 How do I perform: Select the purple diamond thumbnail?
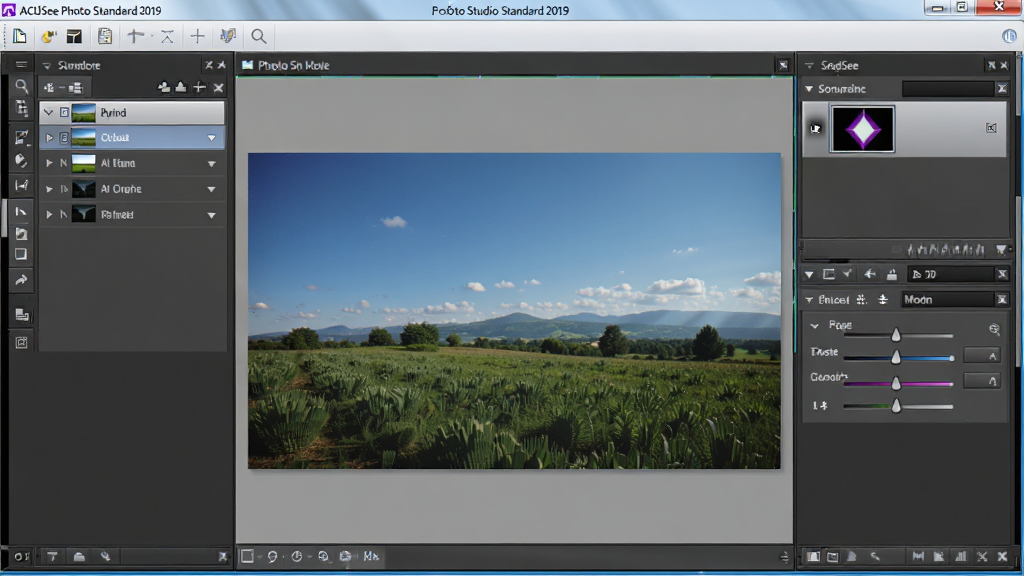[x=862, y=129]
